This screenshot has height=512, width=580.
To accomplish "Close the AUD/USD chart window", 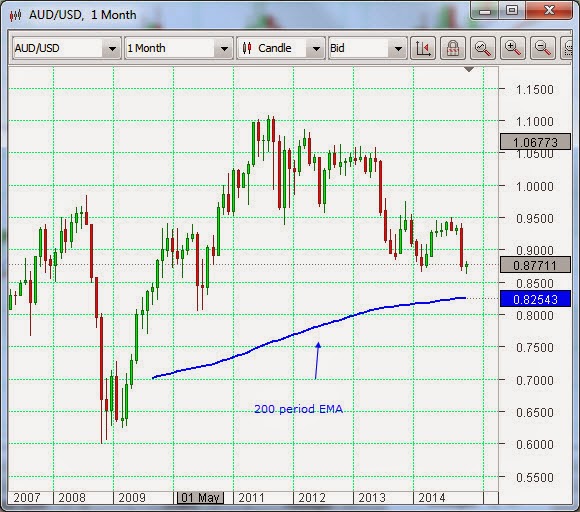I will (x=549, y=11).
